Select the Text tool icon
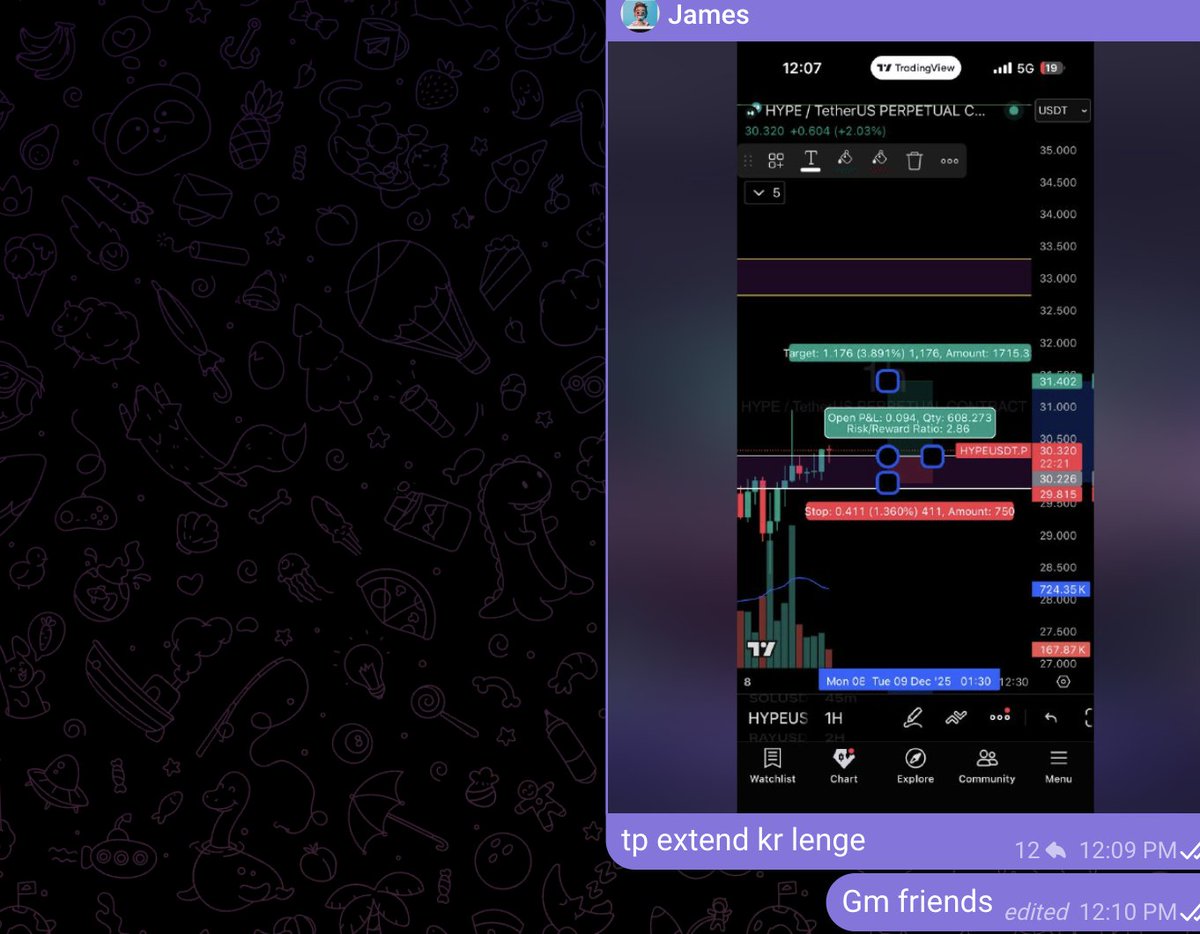Screen dimensions: 1200x934 811,160
